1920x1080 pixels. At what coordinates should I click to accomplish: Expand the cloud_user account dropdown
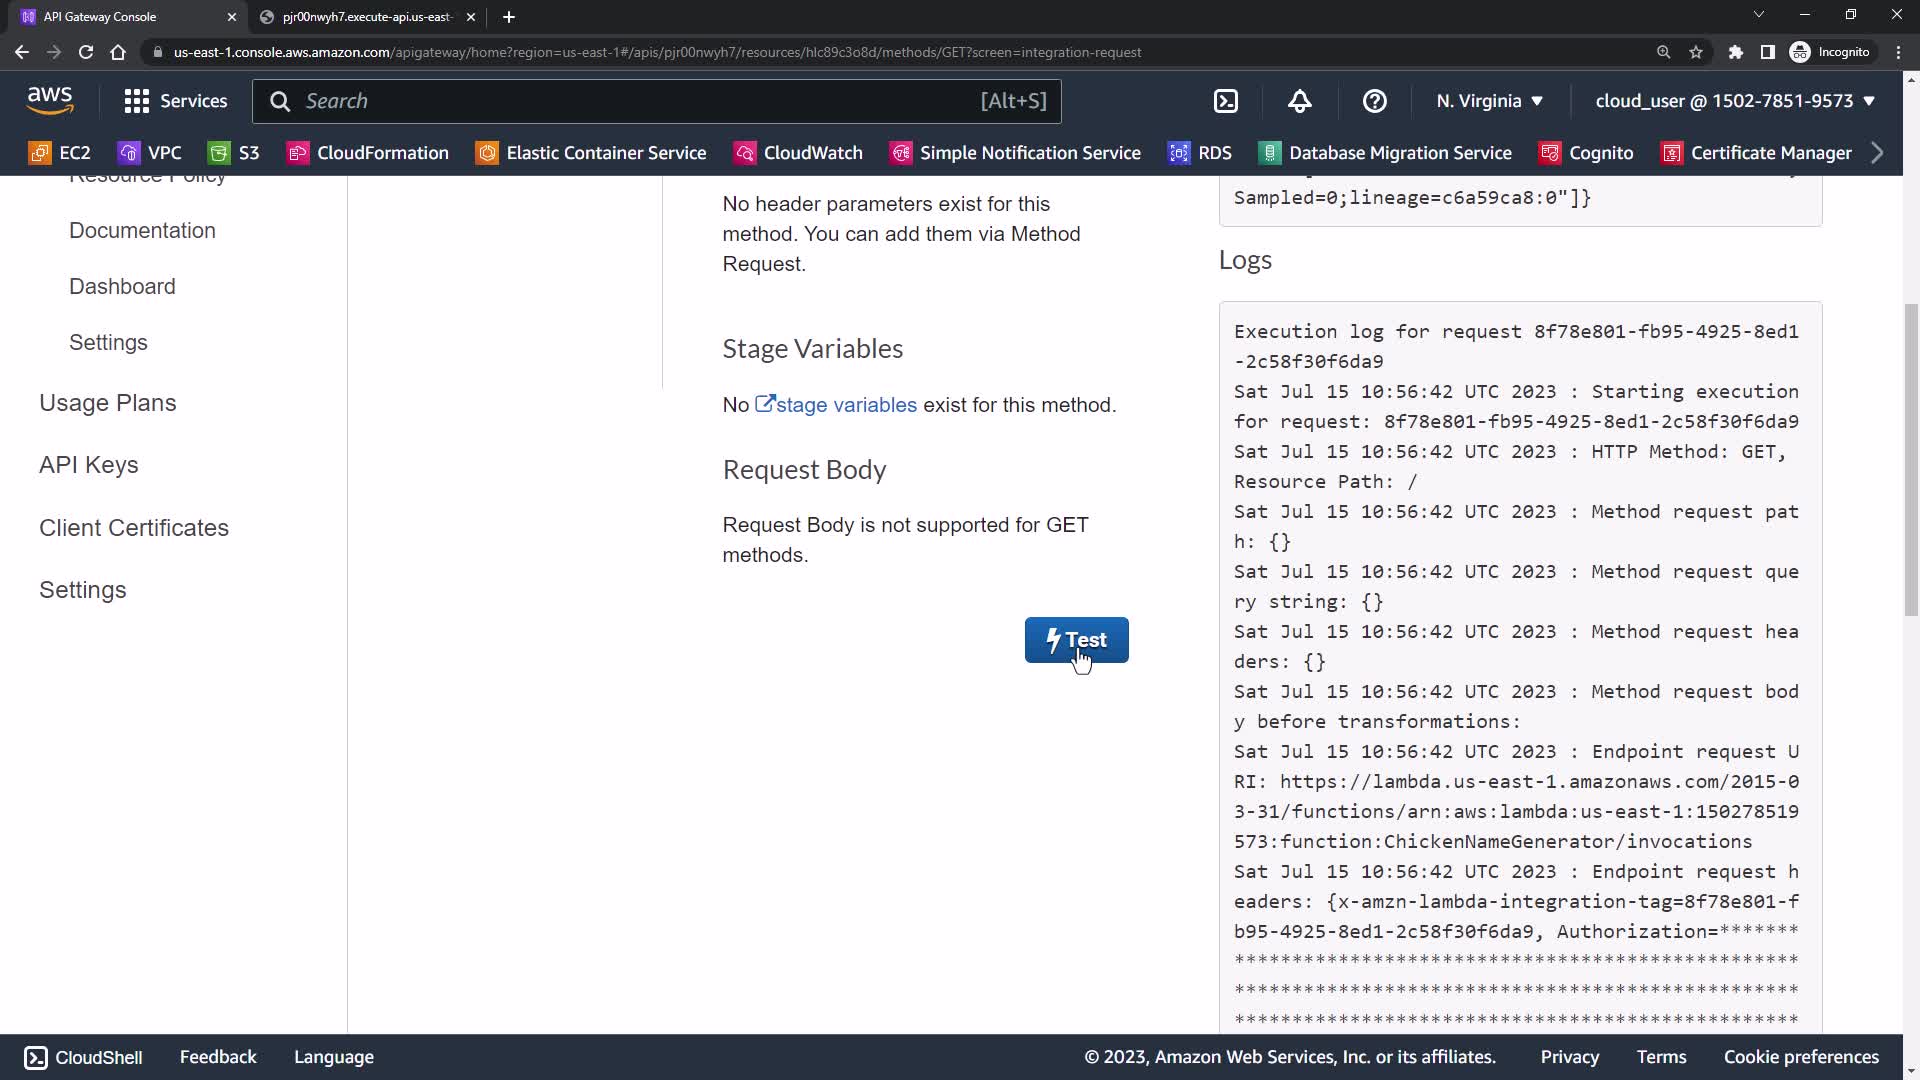click(x=1734, y=101)
